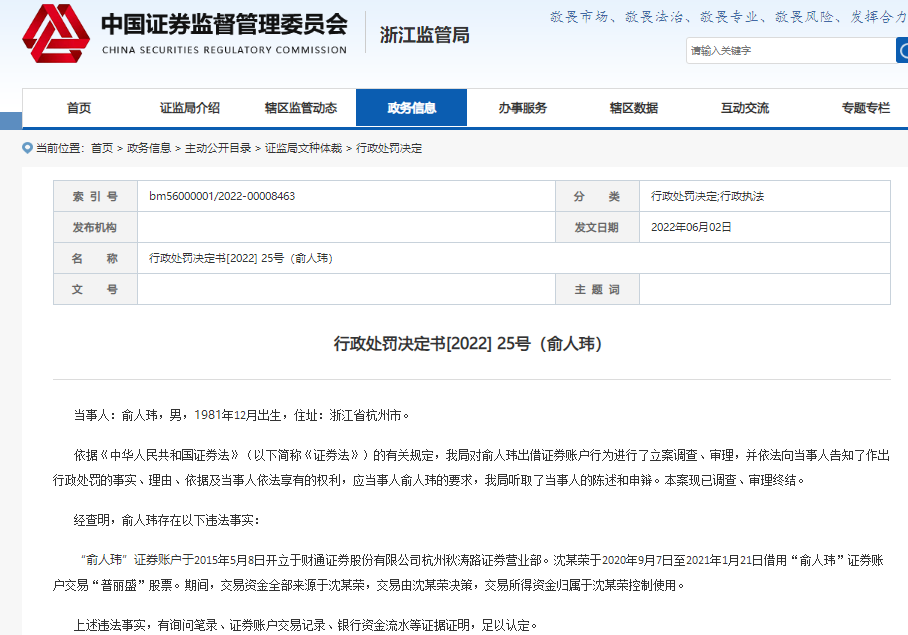
Task: Select the highlighted 政务信息 tab
Action: click(x=411, y=108)
